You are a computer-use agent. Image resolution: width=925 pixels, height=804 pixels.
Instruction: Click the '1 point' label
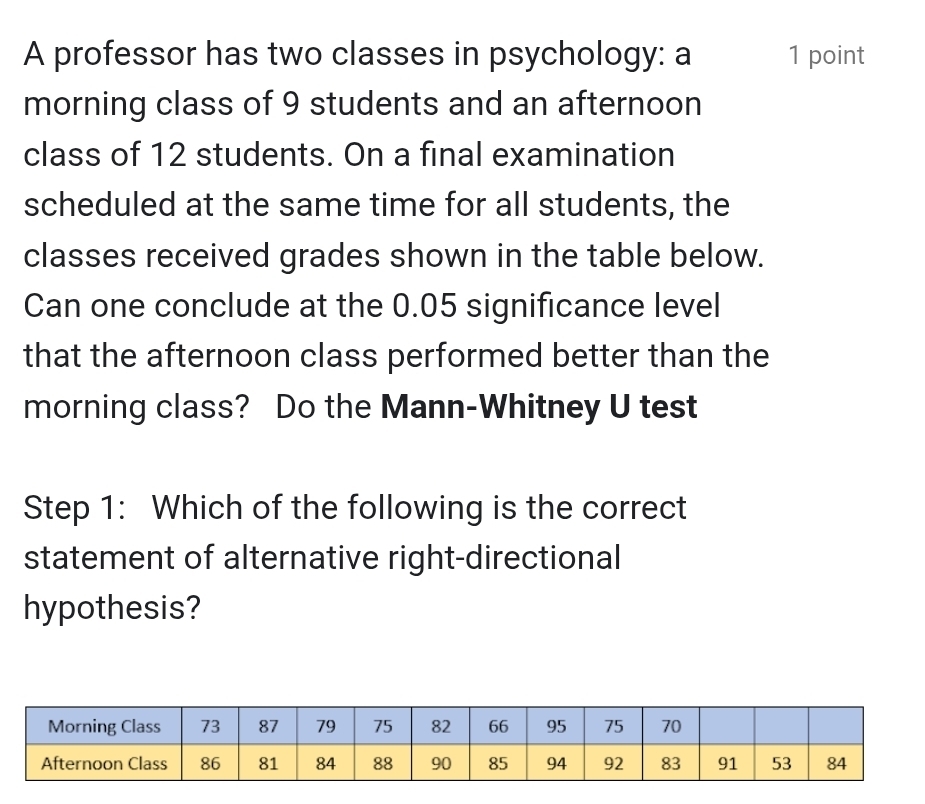point(826,55)
